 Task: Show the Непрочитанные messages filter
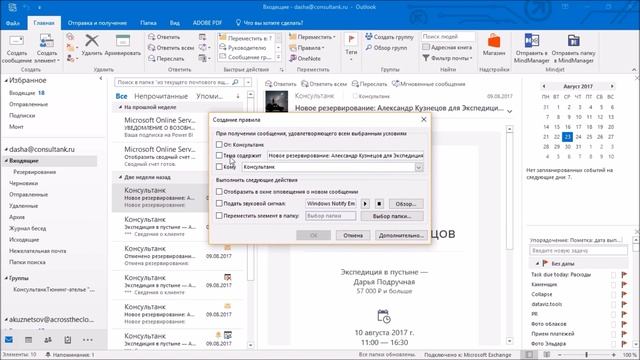pyautogui.click(x=161, y=96)
